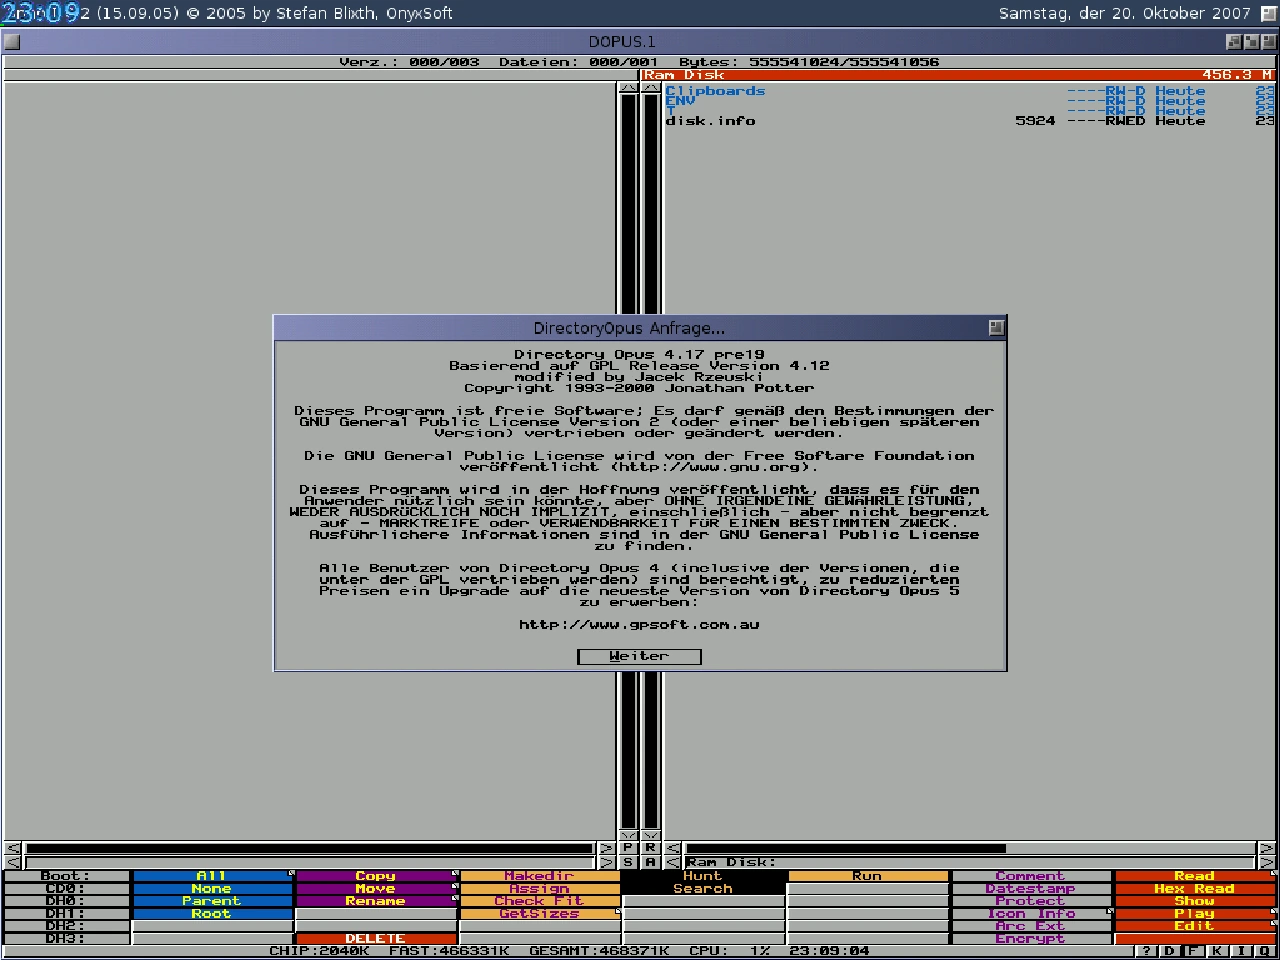Click the date Samstag, der 20. Oktober 2007
The width and height of the screenshot is (1280, 960).
1125,13
